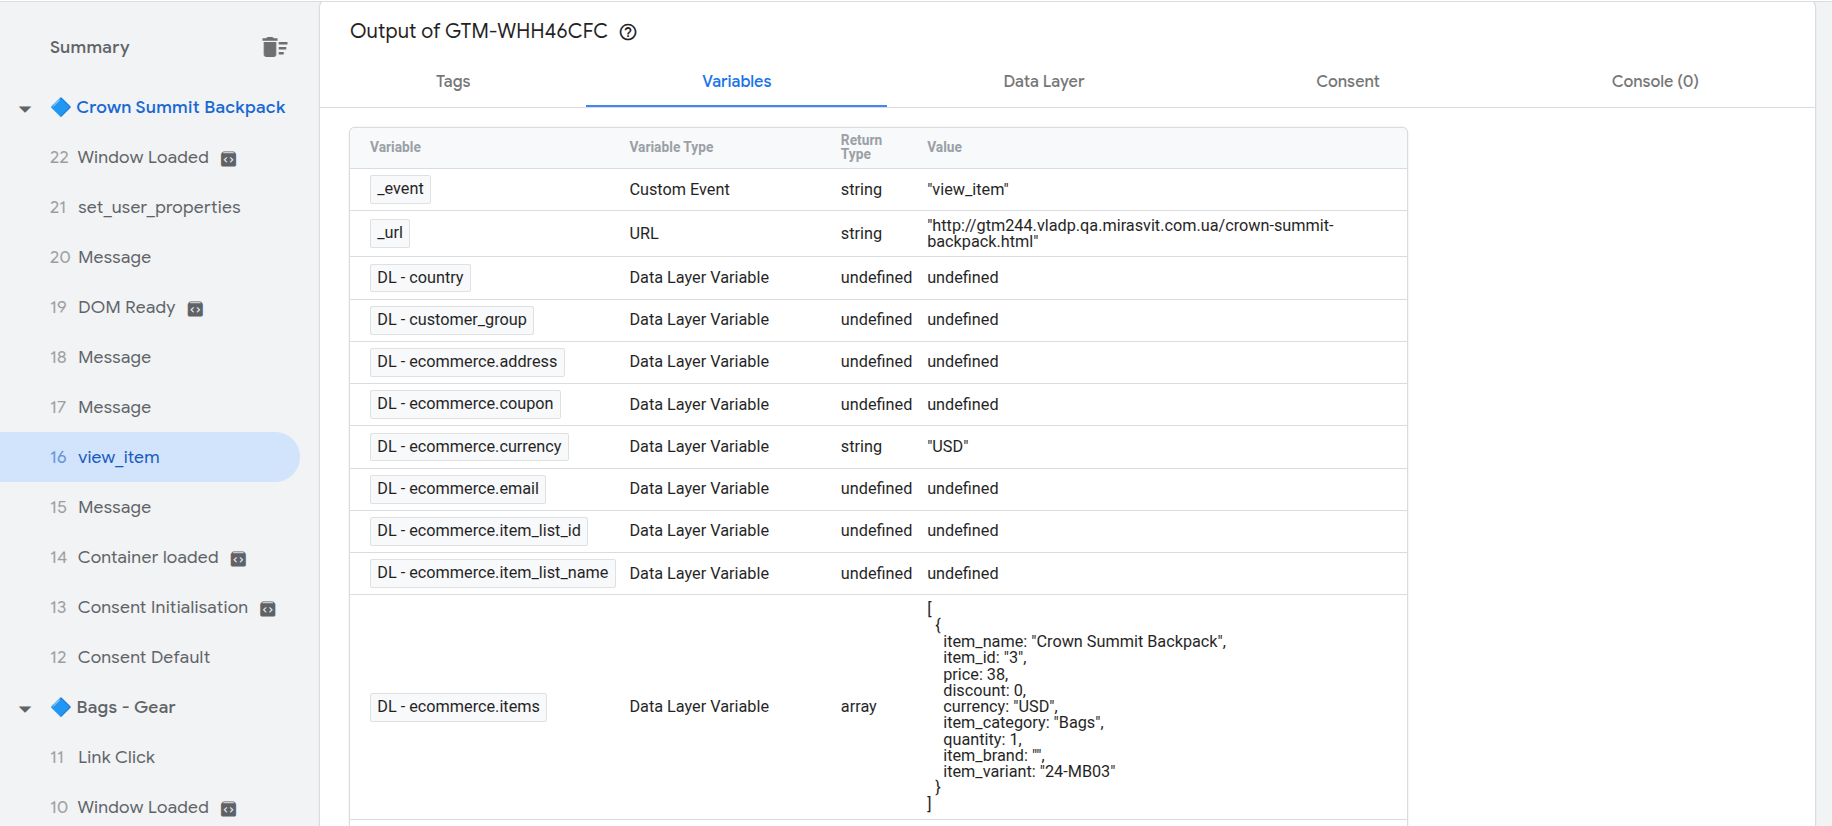Screen dimensions: 1832x826
Task: Click the code icon beside event 10 Window Loaded
Action: coord(229,809)
